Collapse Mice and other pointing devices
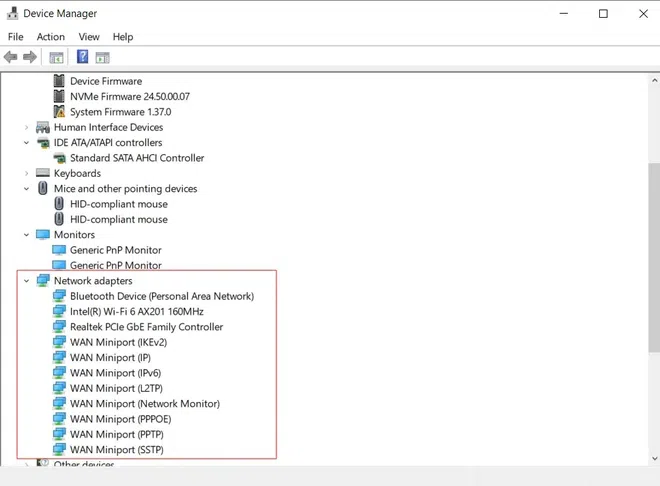 (27, 189)
